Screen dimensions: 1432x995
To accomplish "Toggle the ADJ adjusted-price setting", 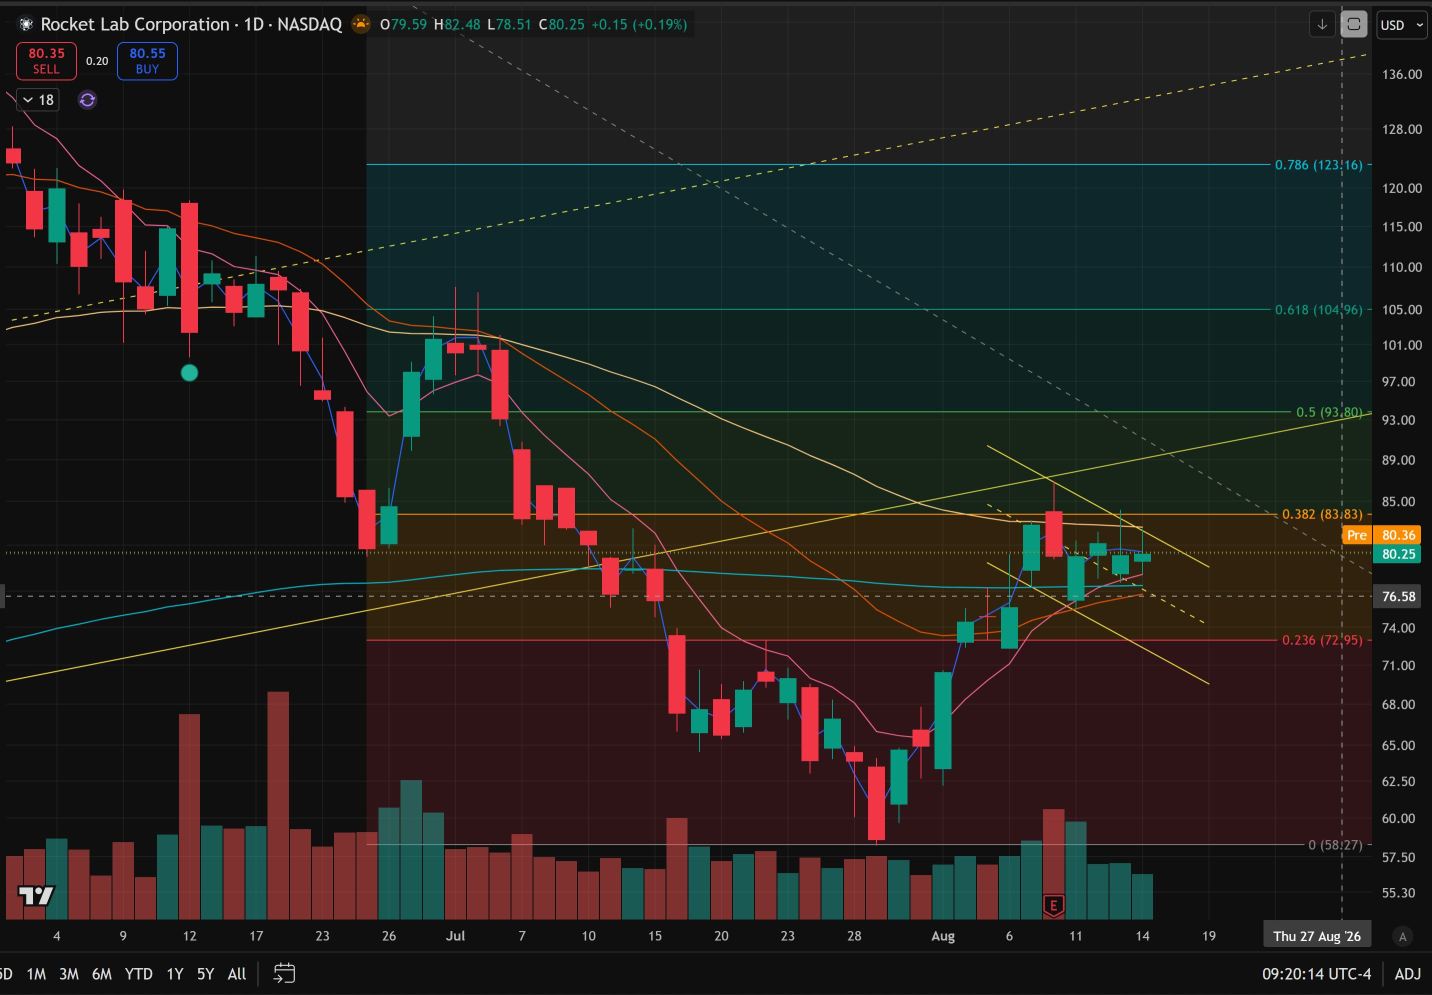I will [x=1407, y=974].
